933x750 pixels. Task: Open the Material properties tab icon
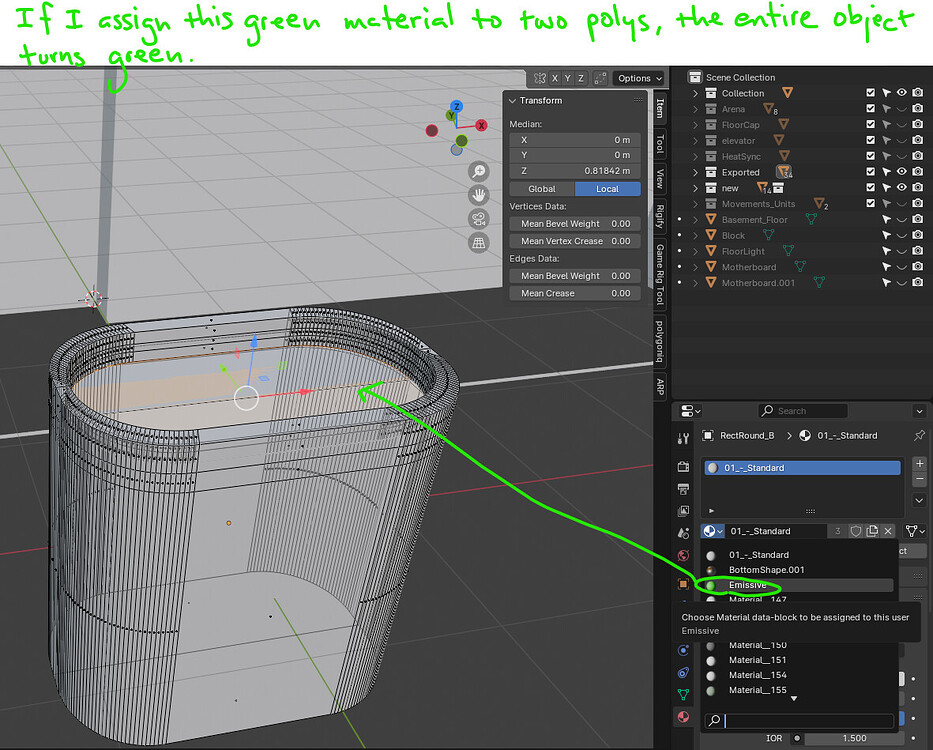pyautogui.click(x=683, y=717)
